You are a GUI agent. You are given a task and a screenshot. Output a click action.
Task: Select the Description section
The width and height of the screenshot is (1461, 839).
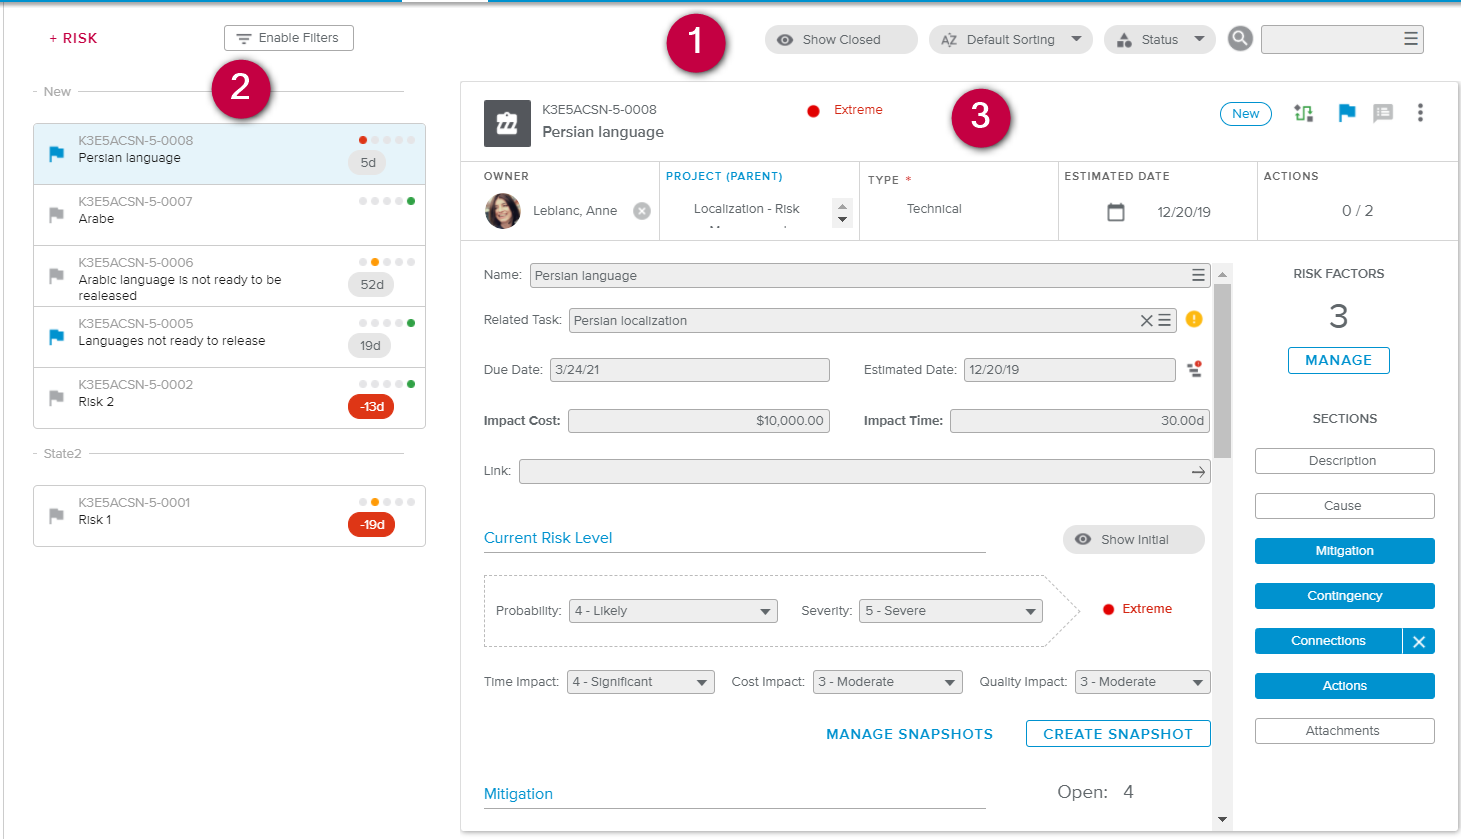click(1344, 461)
